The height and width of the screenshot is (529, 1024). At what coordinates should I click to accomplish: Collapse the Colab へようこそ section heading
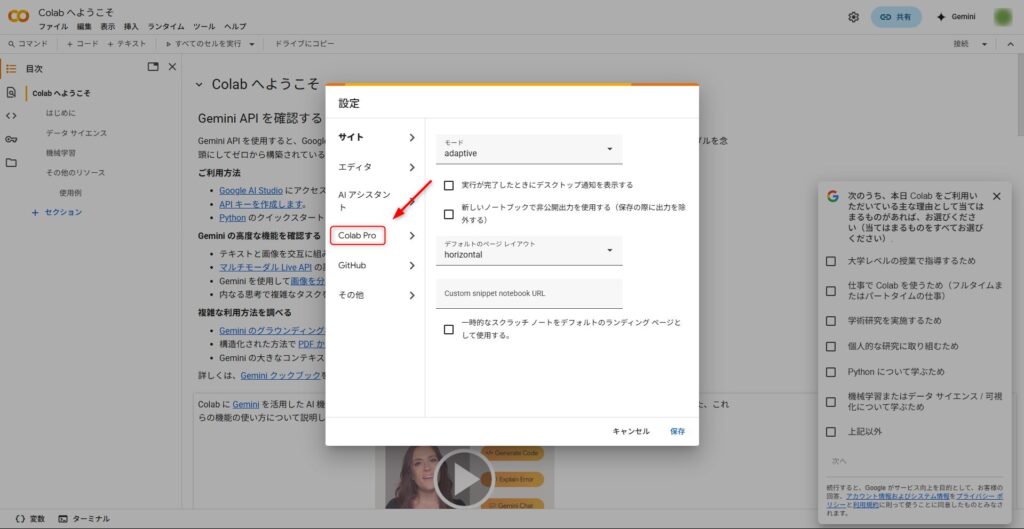(199, 84)
